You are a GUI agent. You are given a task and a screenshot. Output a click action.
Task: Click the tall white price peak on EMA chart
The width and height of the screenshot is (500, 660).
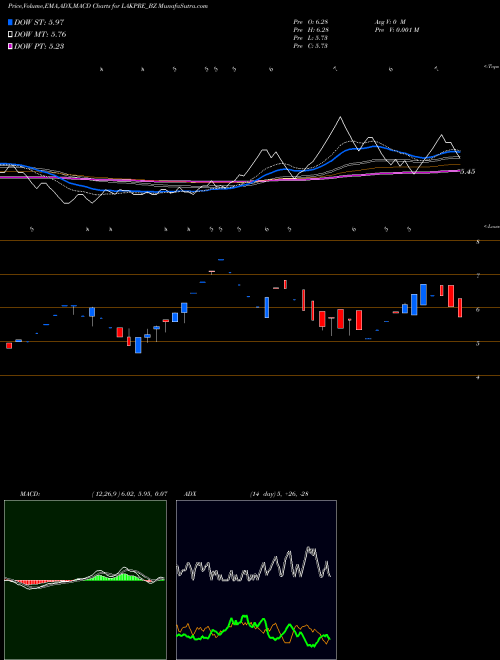[x=340, y=118]
